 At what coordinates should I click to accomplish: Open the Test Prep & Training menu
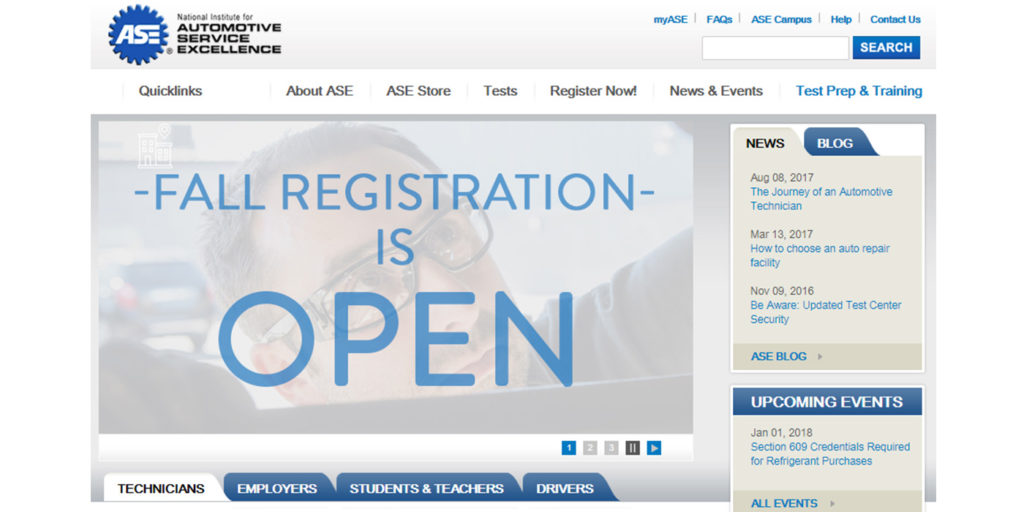859,91
